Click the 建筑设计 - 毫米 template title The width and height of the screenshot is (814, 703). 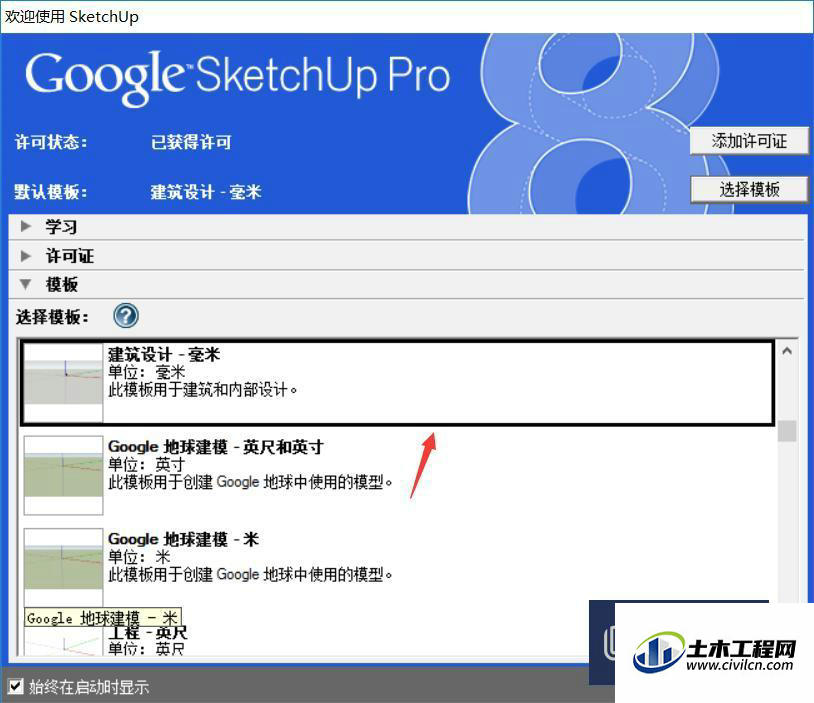[x=164, y=355]
